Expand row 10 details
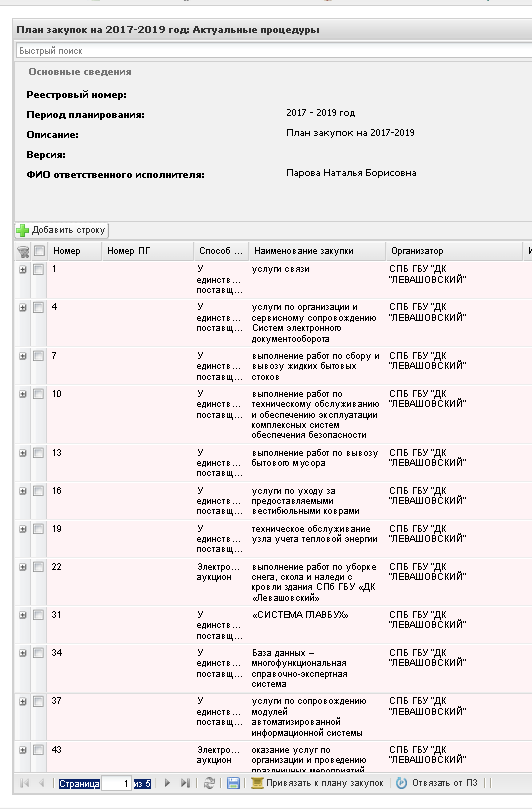This screenshot has width=532, height=809. (x=23, y=394)
